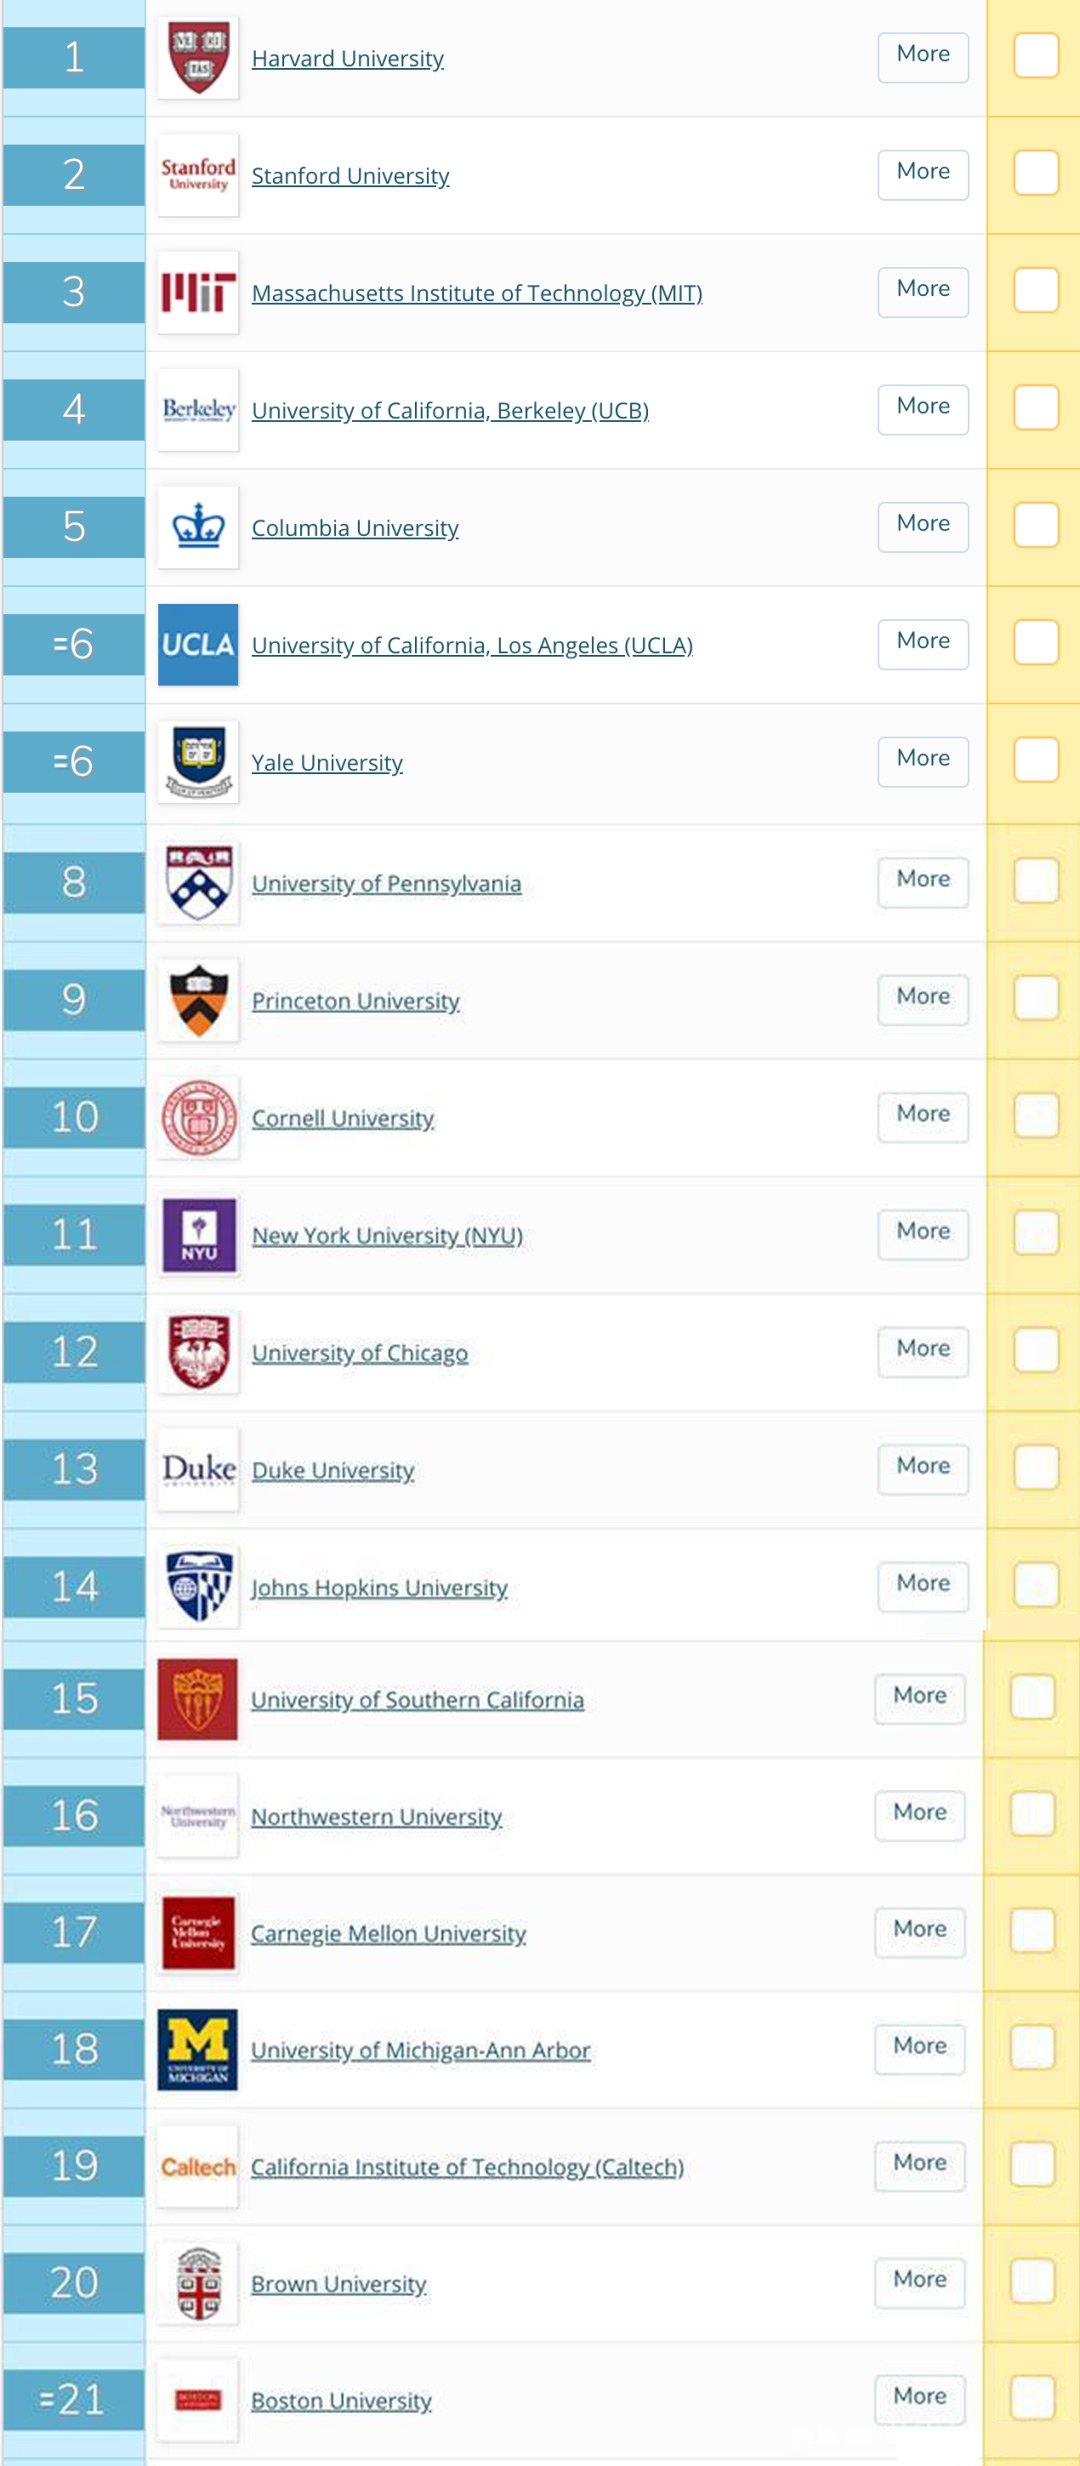Screen dimensions: 1080x2466
Task: Click the rank 12 number badge
Action: click(74, 1352)
